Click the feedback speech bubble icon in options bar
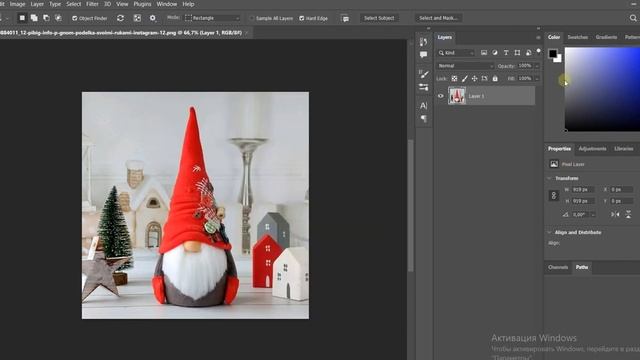The image size is (640, 360). coord(345,18)
